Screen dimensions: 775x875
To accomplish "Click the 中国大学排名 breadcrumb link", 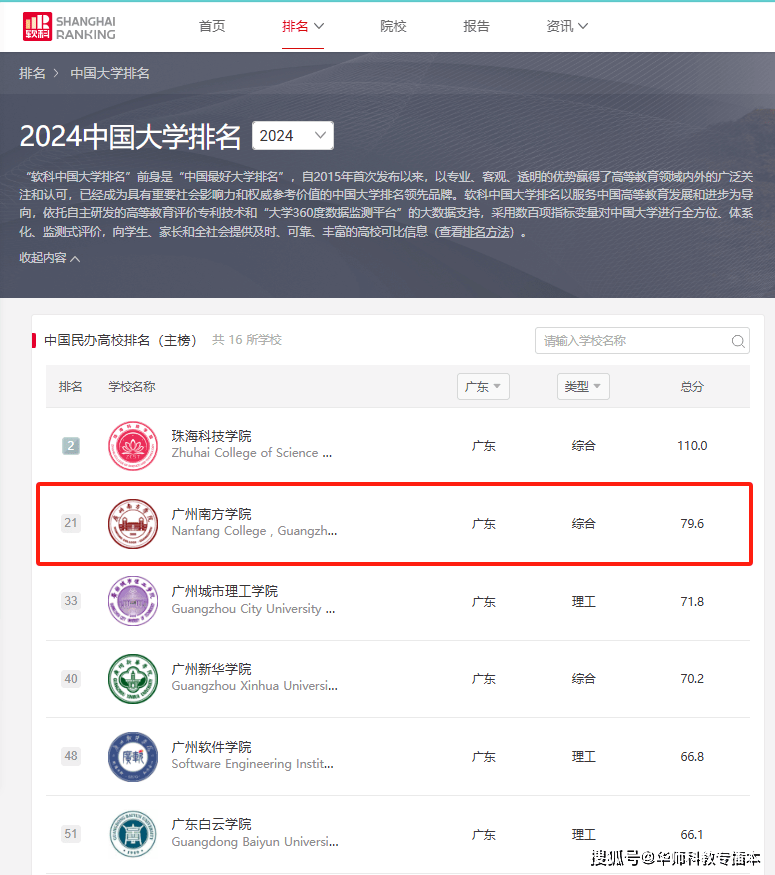I will tap(110, 73).
